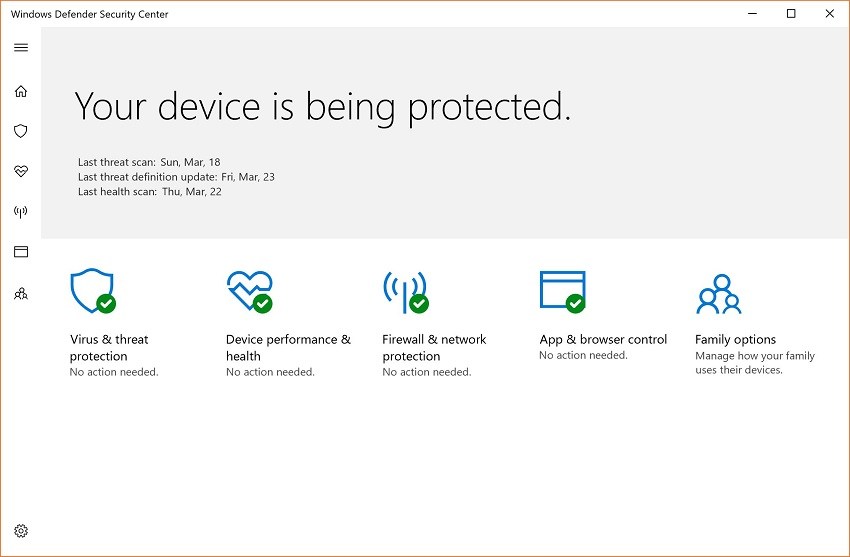Viewport: 850px width, 557px height.
Task: Open the family icon in the sidebar
Action: (x=21, y=293)
